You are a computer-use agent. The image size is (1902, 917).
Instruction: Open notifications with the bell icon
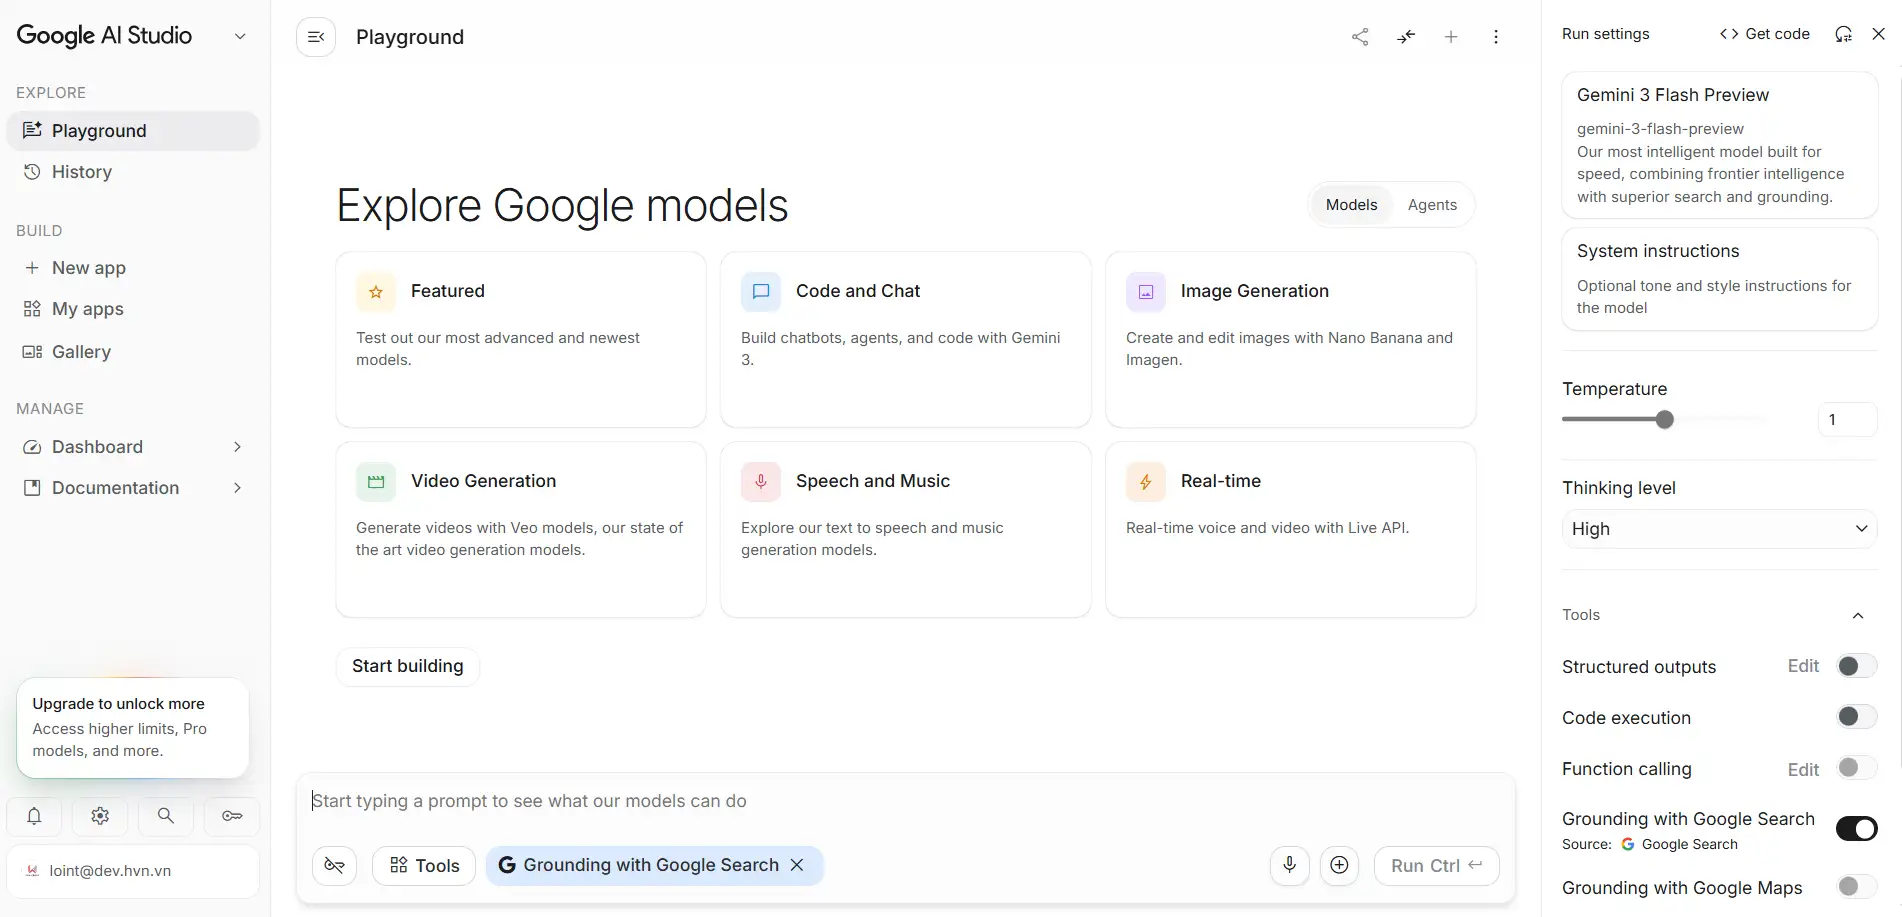pos(34,816)
